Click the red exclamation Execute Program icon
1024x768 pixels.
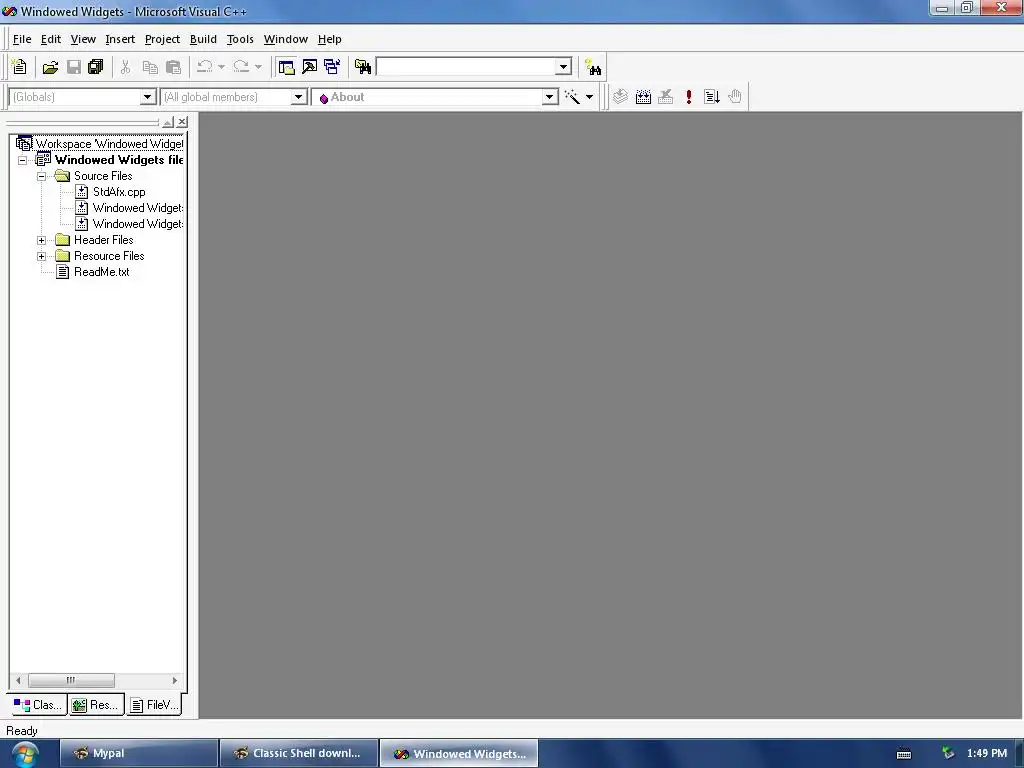click(688, 97)
